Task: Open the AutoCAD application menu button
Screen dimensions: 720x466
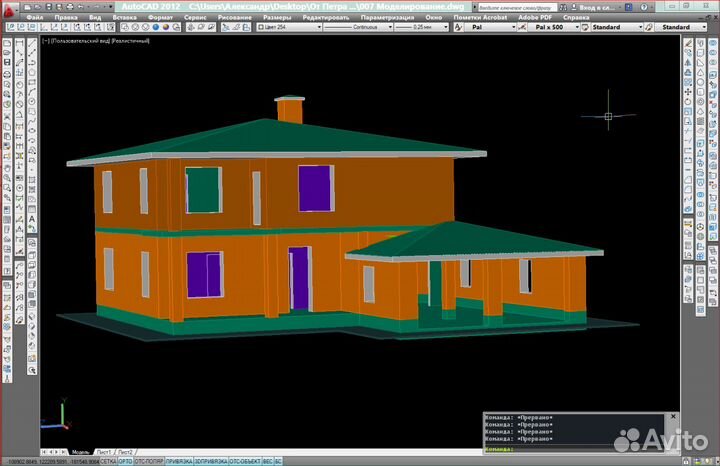Action: [9, 9]
